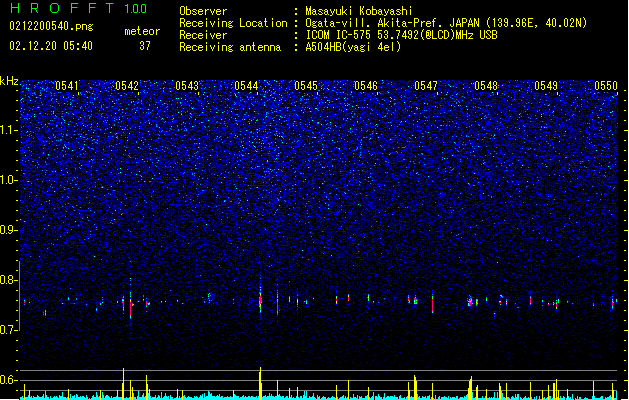Click the 0547 time marker
The height and width of the screenshot is (400, 629).
pyautogui.click(x=426, y=86)
